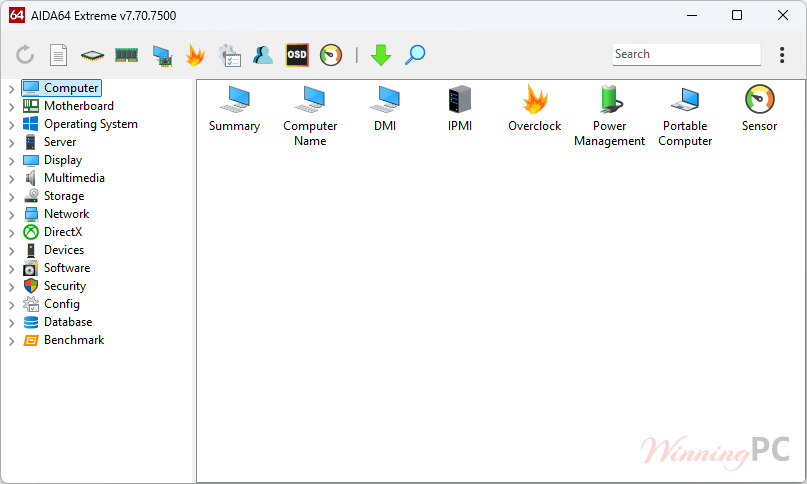807x484 pixels.
Task: Select Server in the tree
Action: [49, 142]
